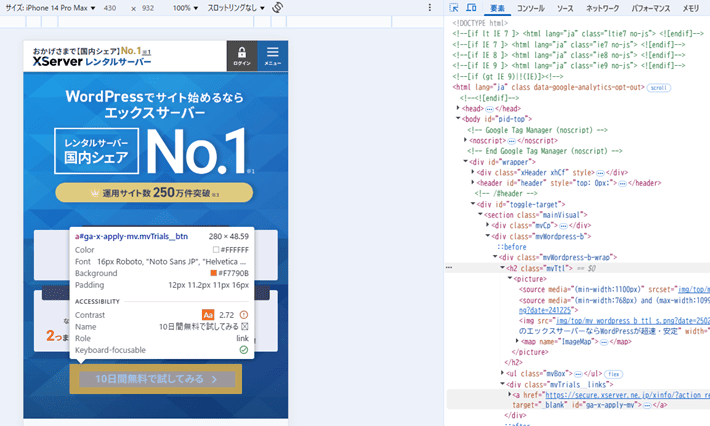Click the rotate device orientation icon
This screenshot has height=426, width=710.
[278, 8]
